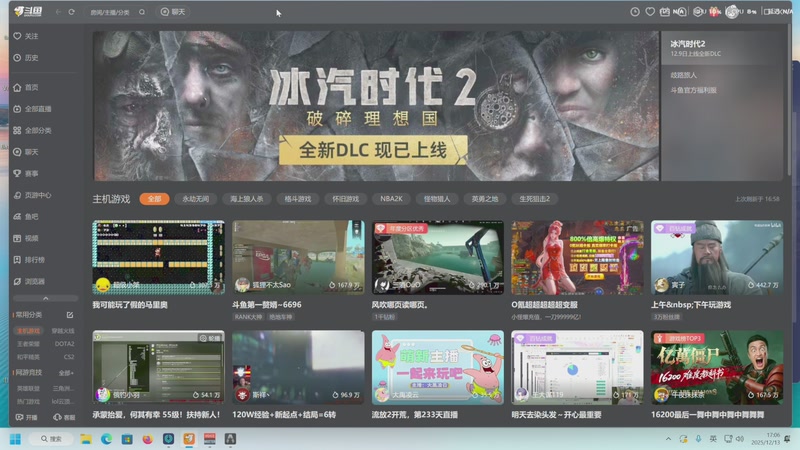Click the refresh icon in the title bar
Viewport: 800px width, 450px height.
click(71, 12)
